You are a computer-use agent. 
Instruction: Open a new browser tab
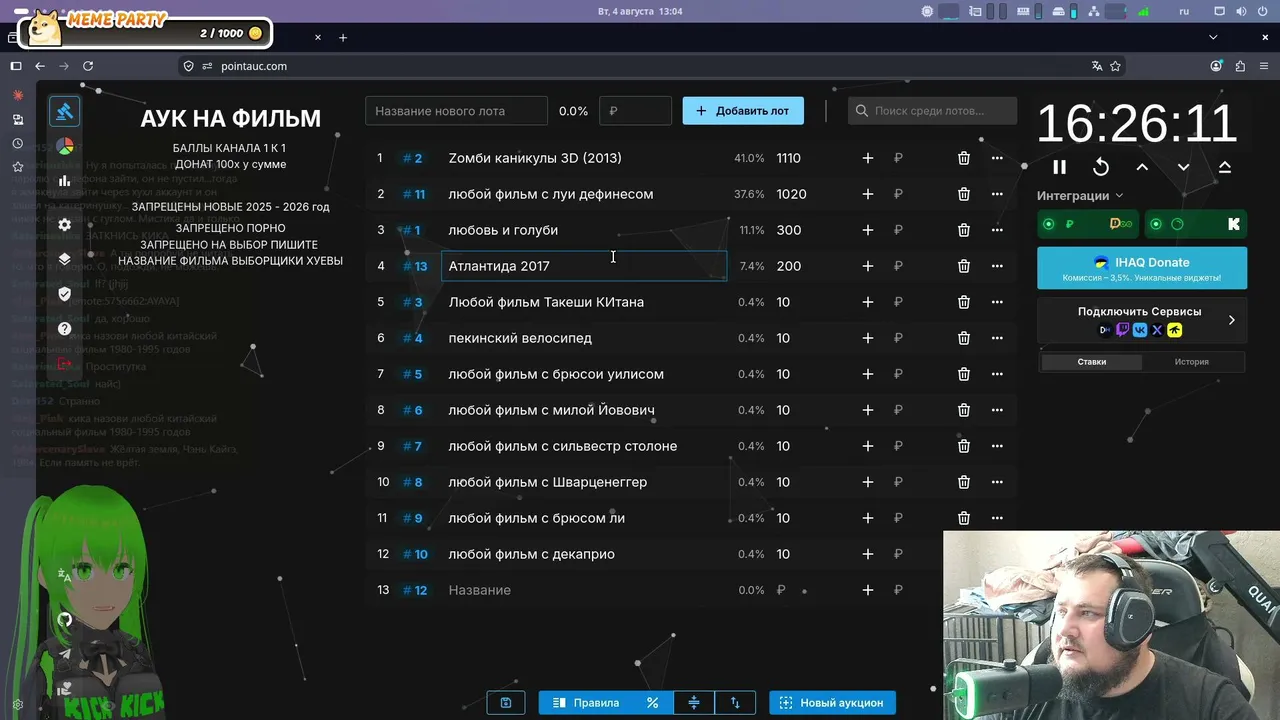coord(343,37)
